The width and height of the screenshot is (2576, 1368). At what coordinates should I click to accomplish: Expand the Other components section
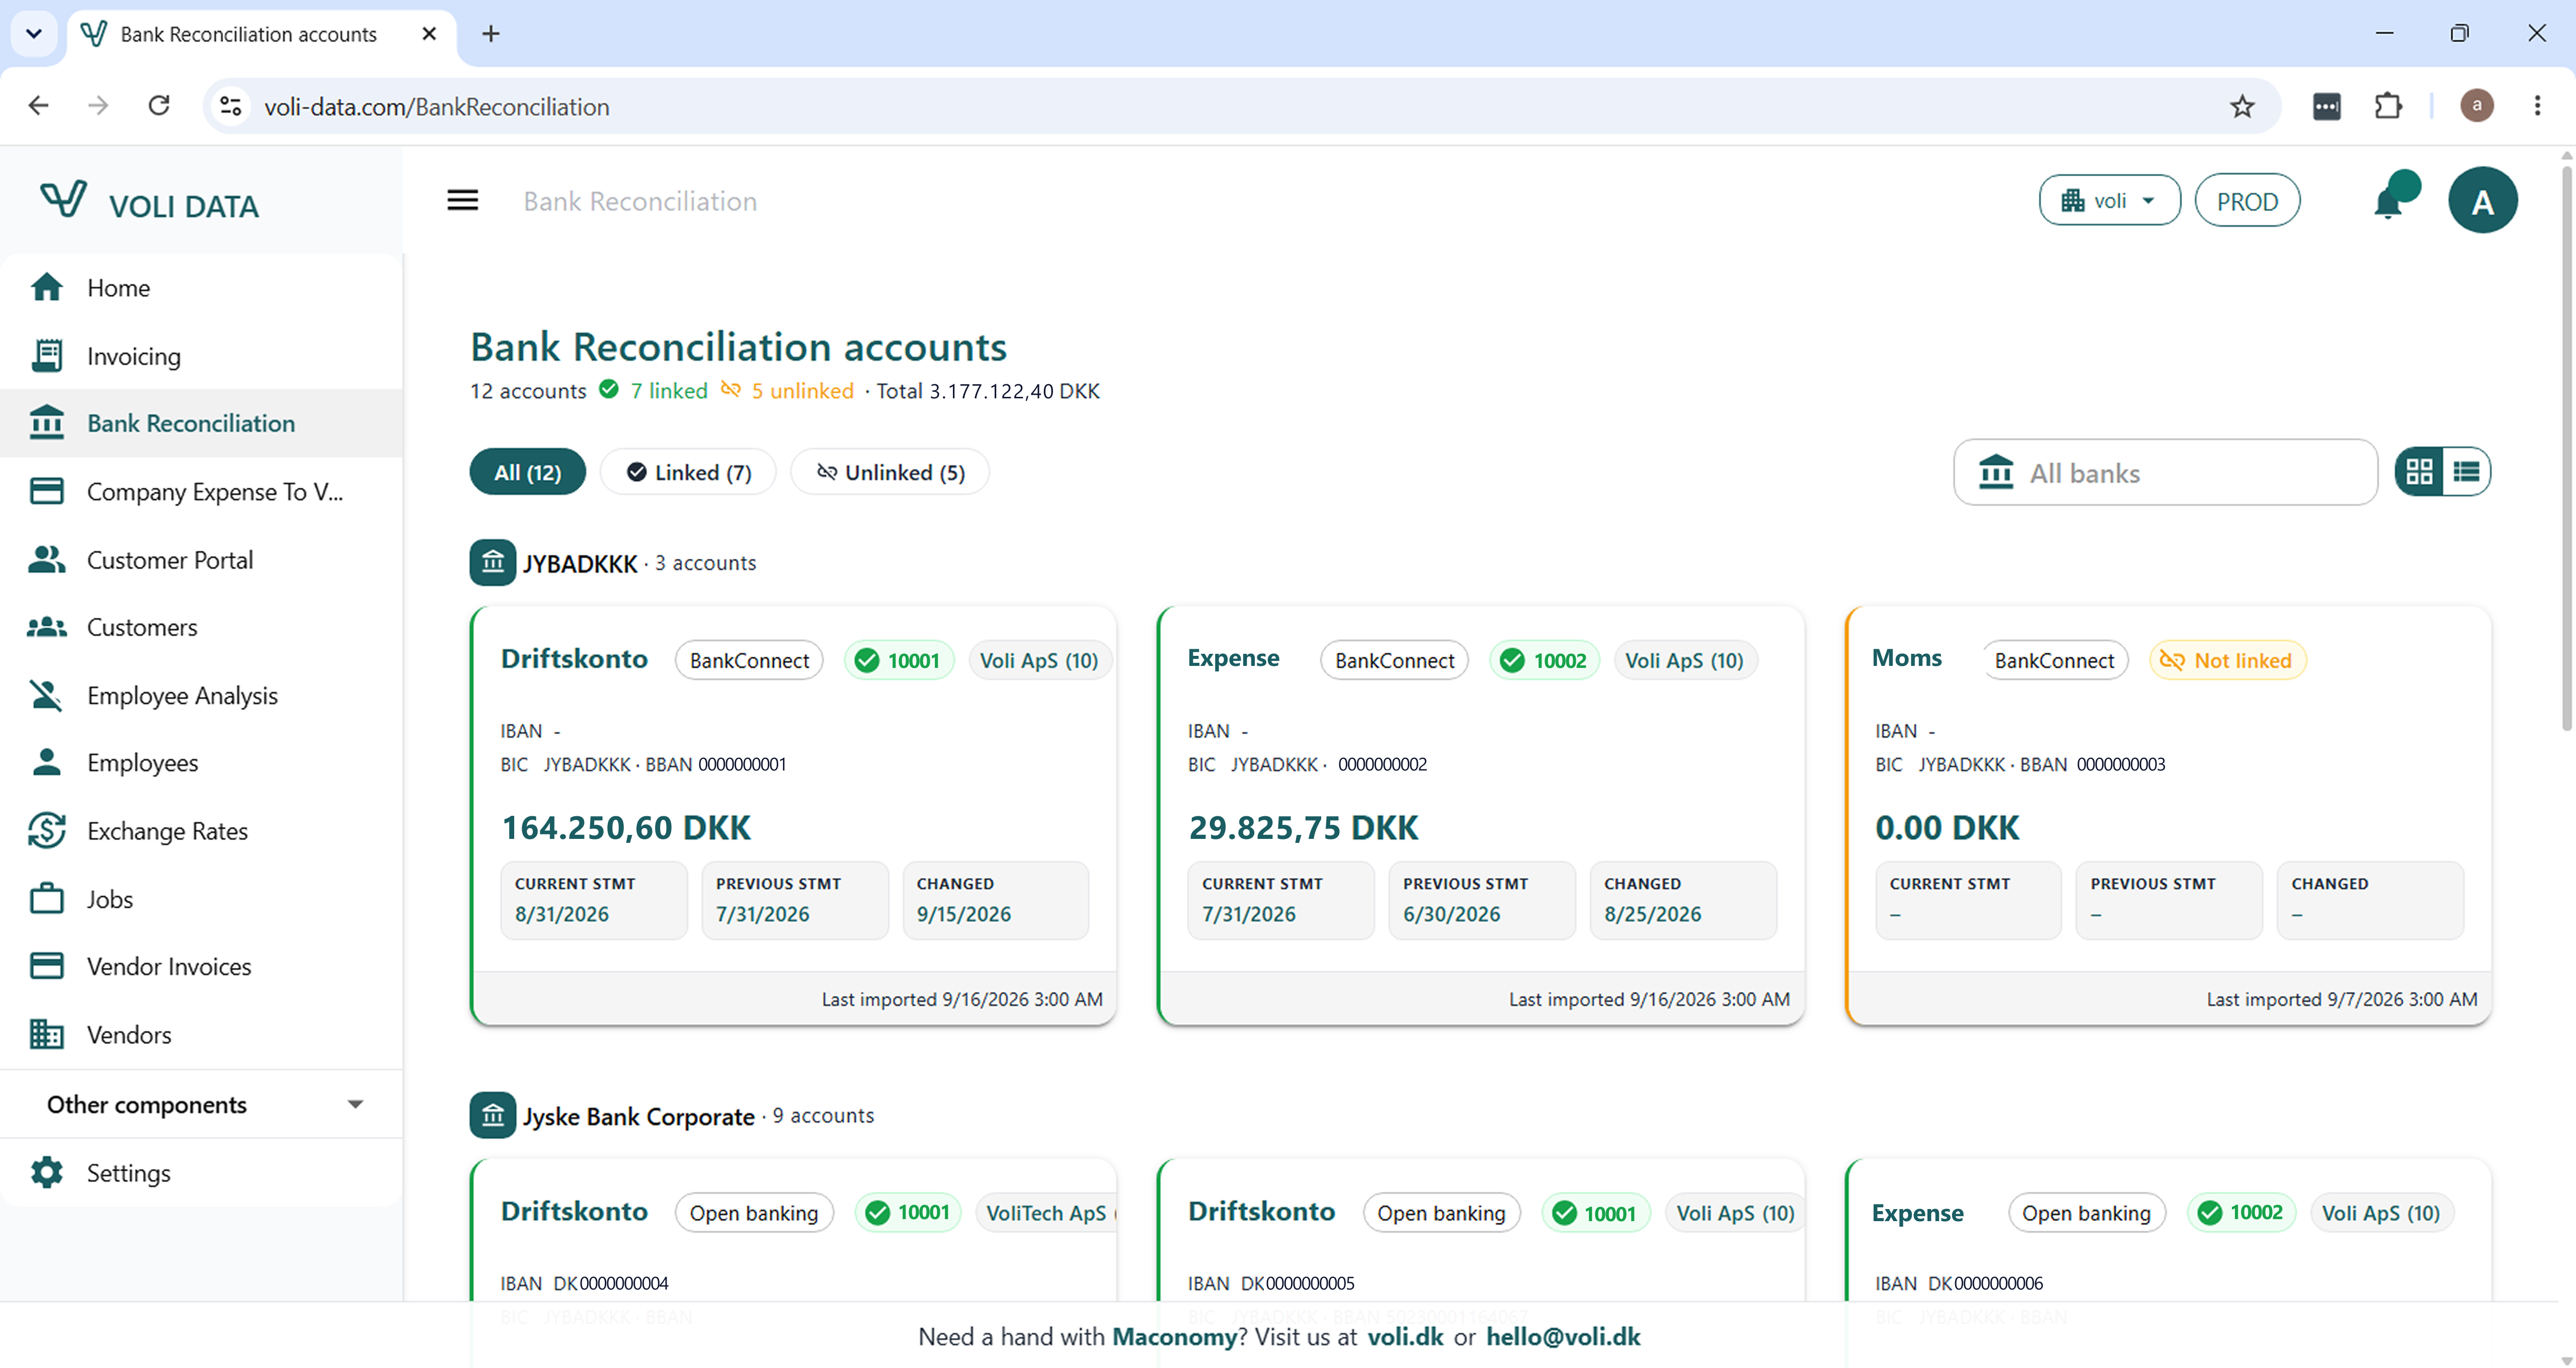click(x=202, y=1104)
